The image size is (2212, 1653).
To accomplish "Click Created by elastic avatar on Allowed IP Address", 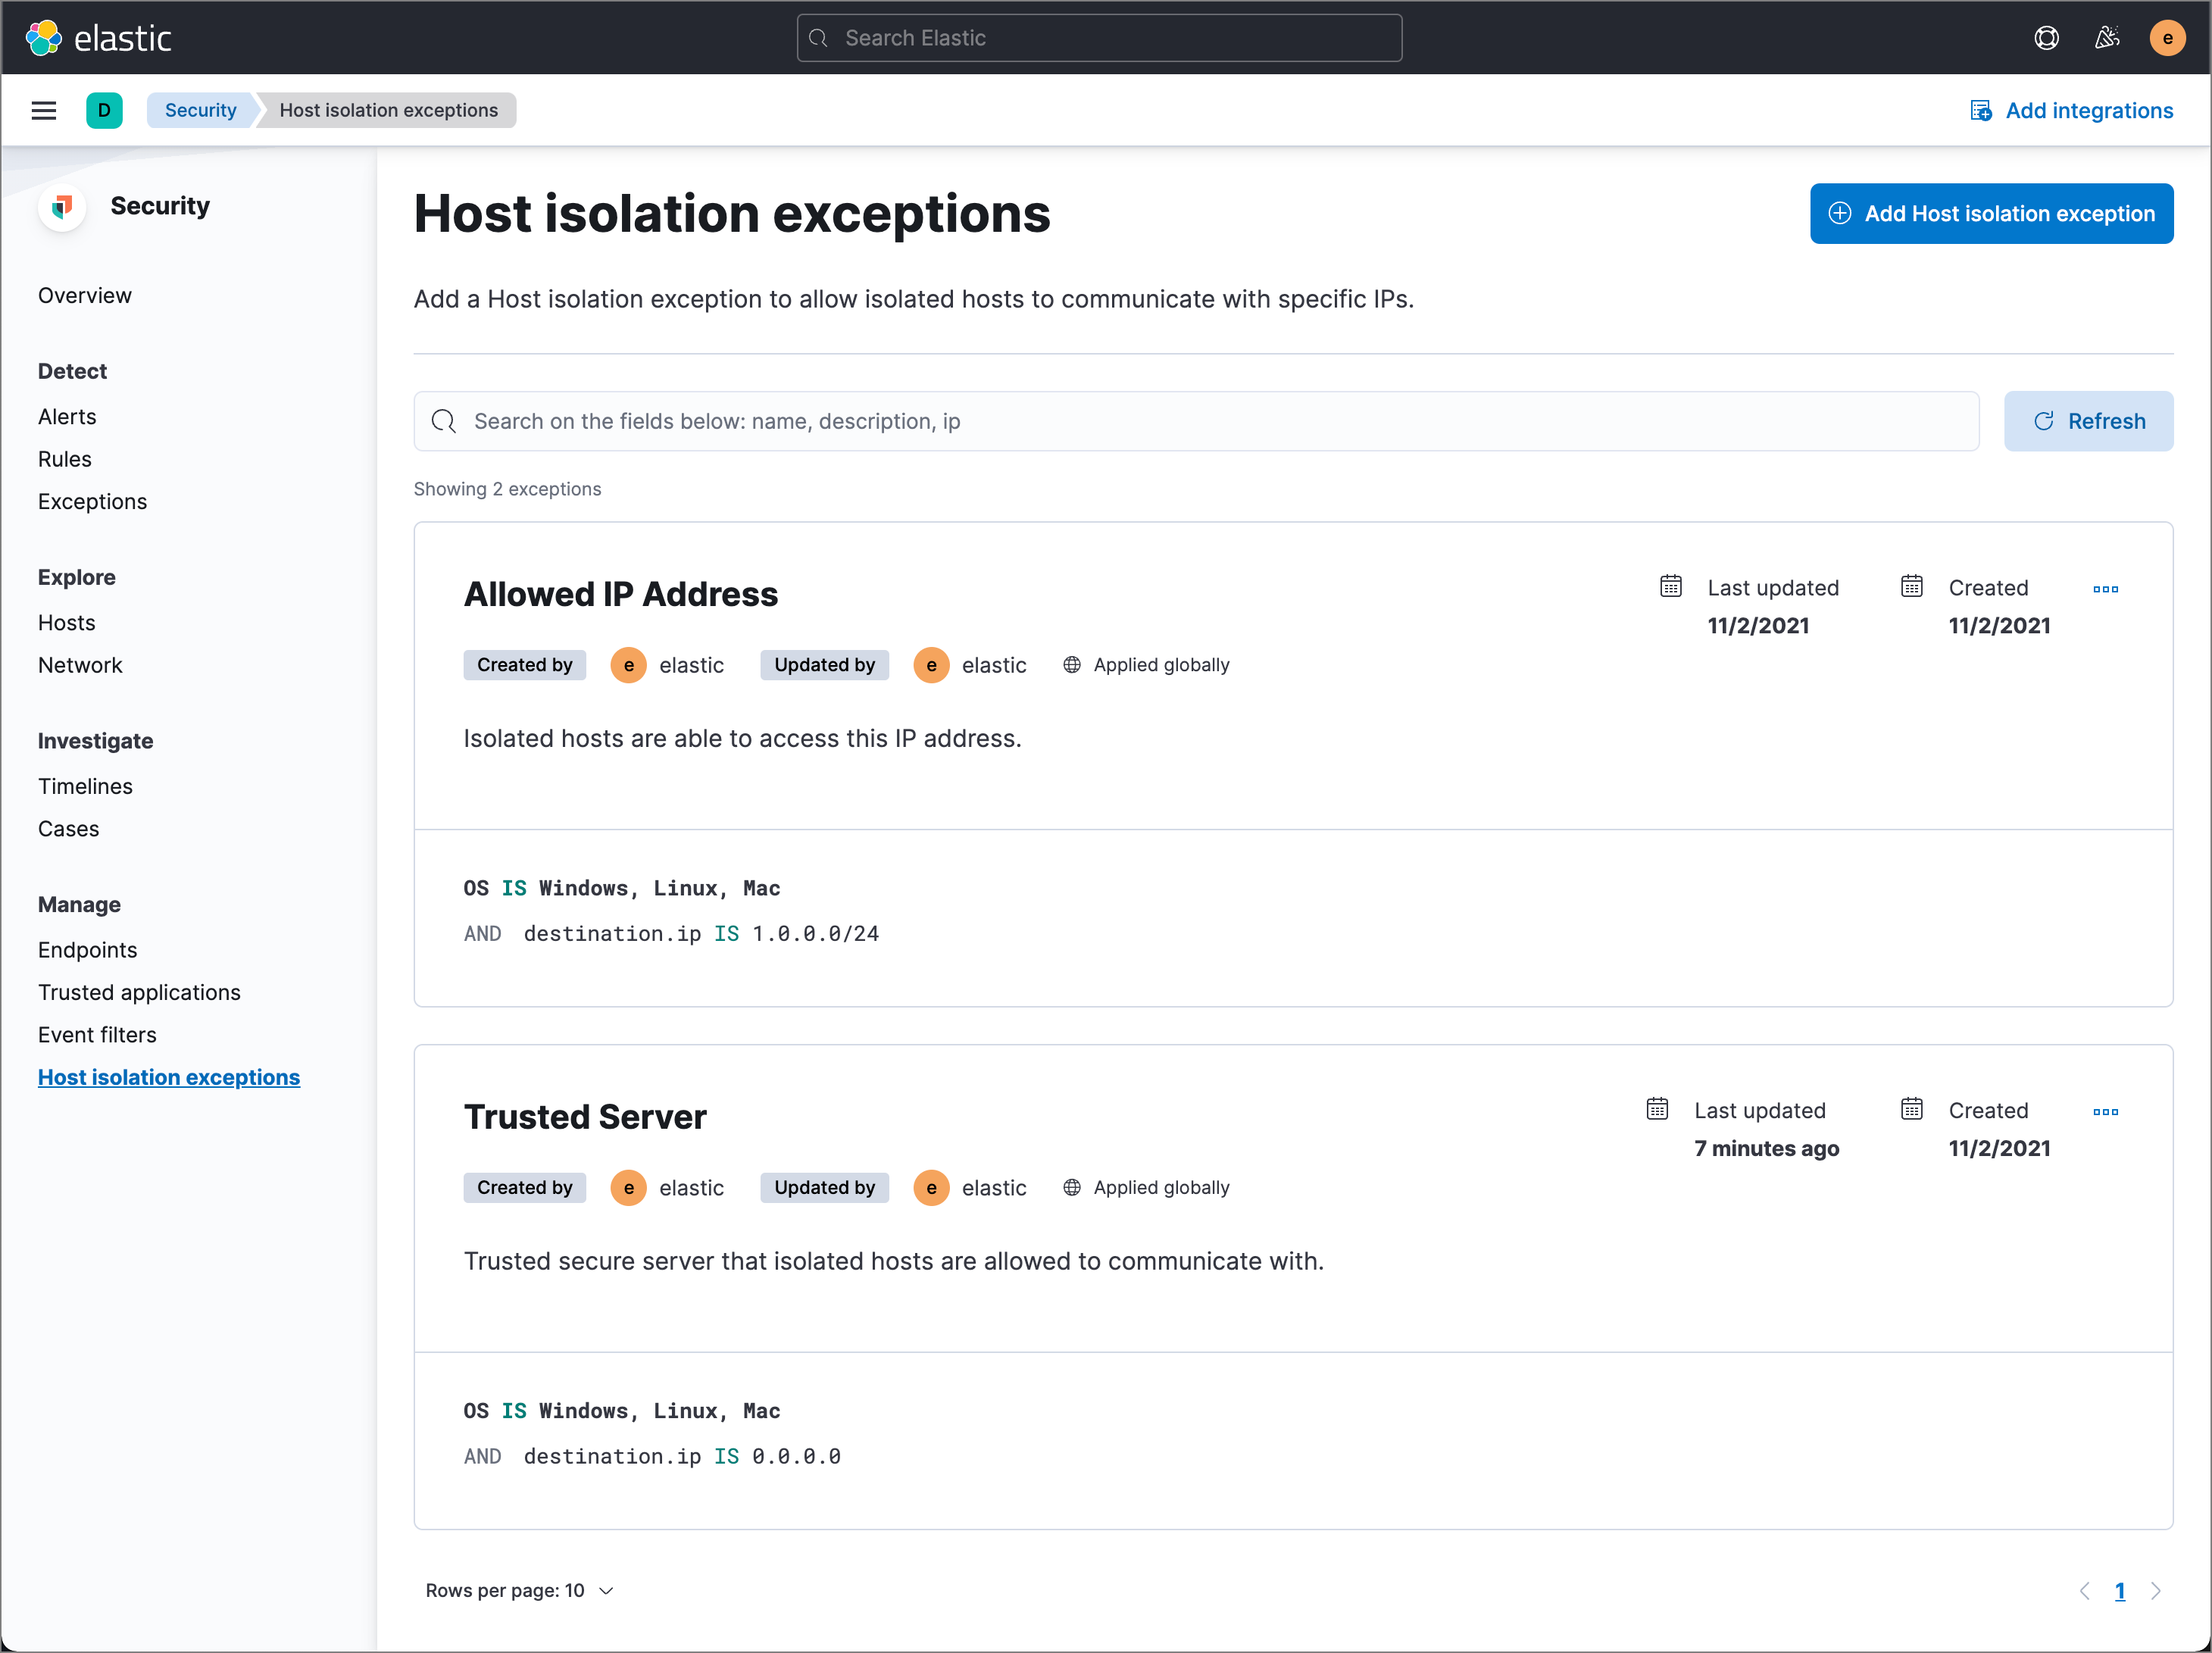I will coord(628,666).
